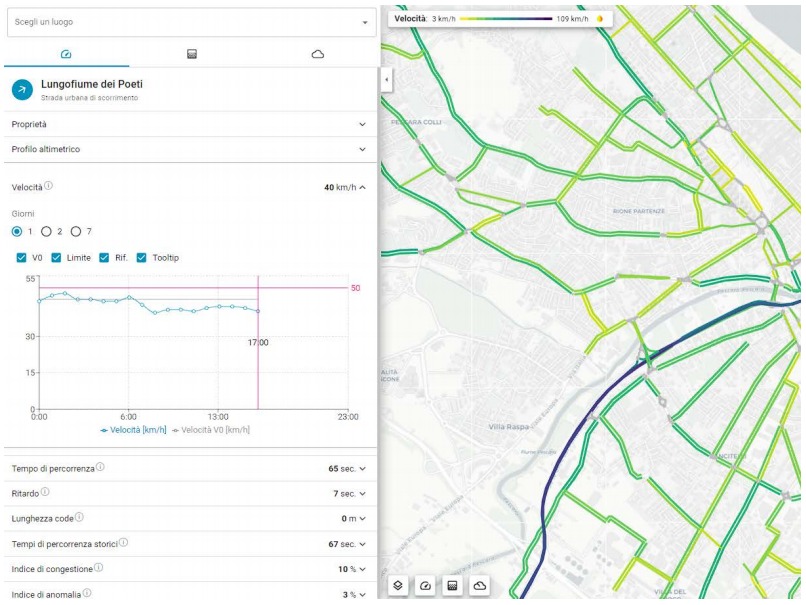Viewport: 806px width, 605px height.
Task: Toggle the V0 checkbox
Action: [x=21, y=258]
